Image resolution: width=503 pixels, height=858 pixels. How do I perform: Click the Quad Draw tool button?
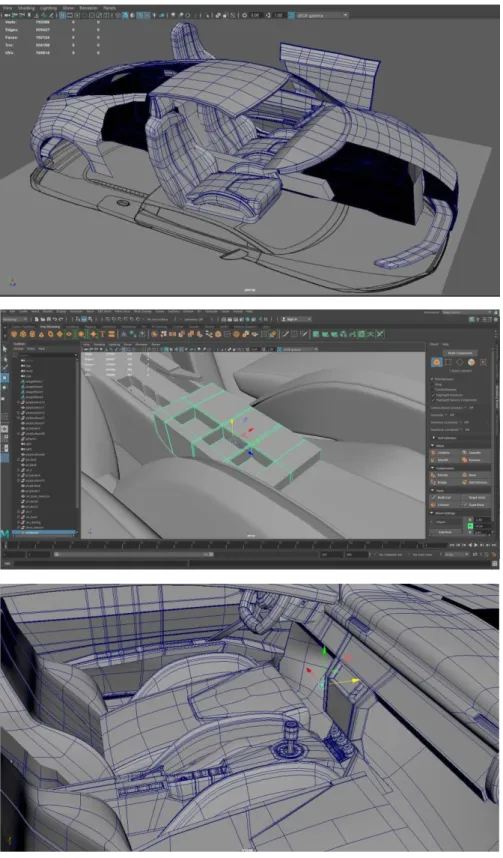(476, 505)
